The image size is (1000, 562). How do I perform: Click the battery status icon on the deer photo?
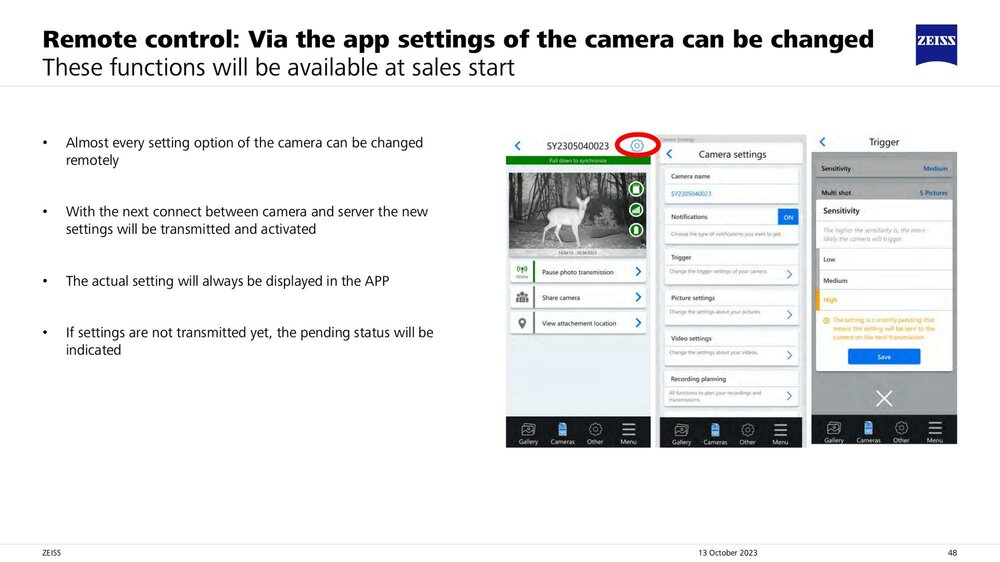pyautogui.click(x=635, y=229)
